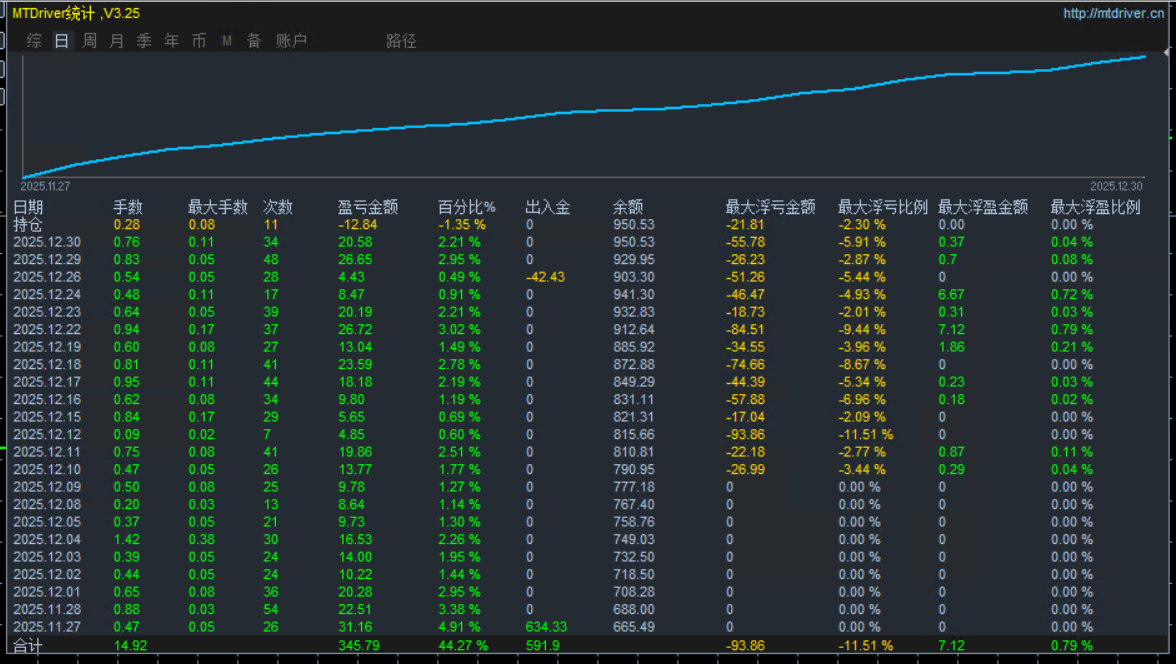1176x664 pixels.
Task: Click the 最大浮亏比例 column header
Action: tap(883, 207)
